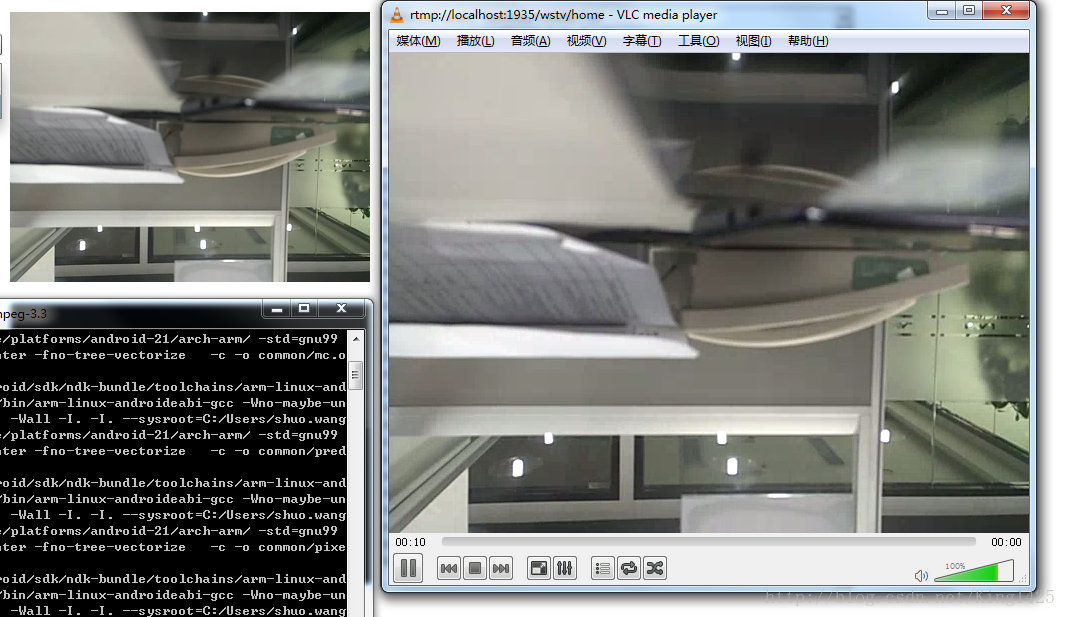This screenshot has height=617, width=1066.
Task: Toggle fullscreen video button in VLC
Action: point(539,569)
